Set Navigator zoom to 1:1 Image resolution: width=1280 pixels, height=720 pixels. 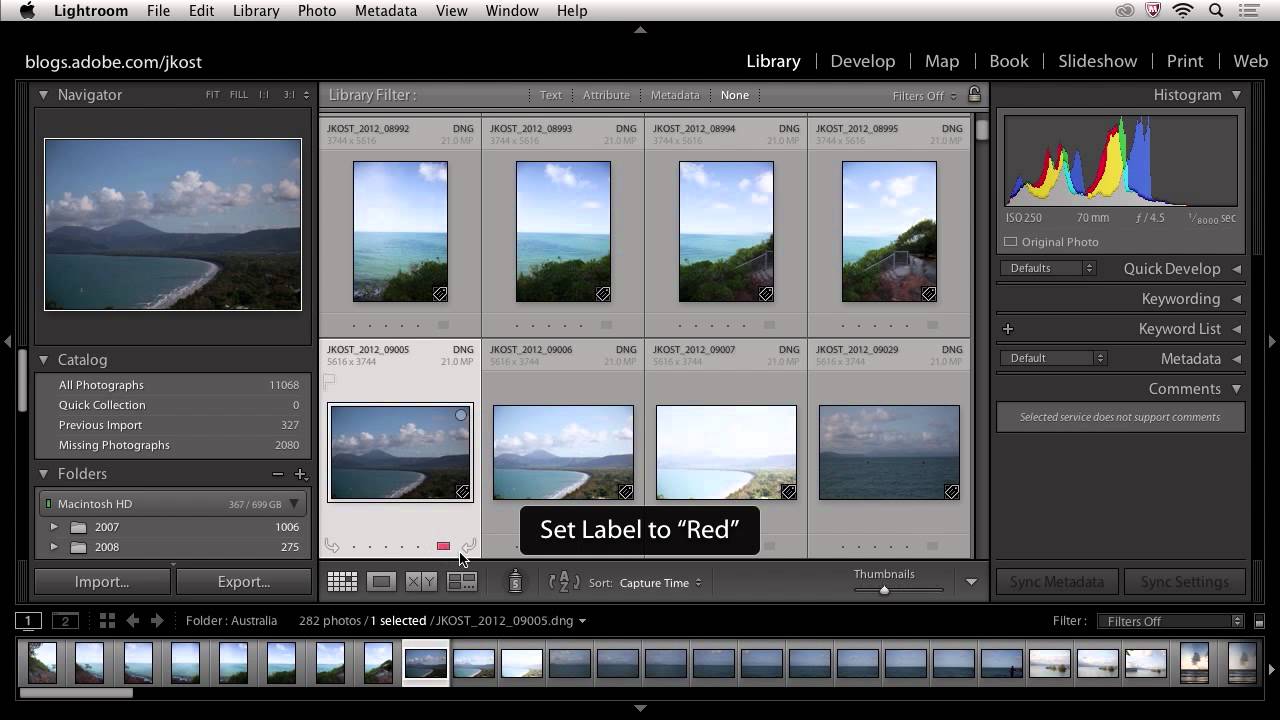click(264, 95)
